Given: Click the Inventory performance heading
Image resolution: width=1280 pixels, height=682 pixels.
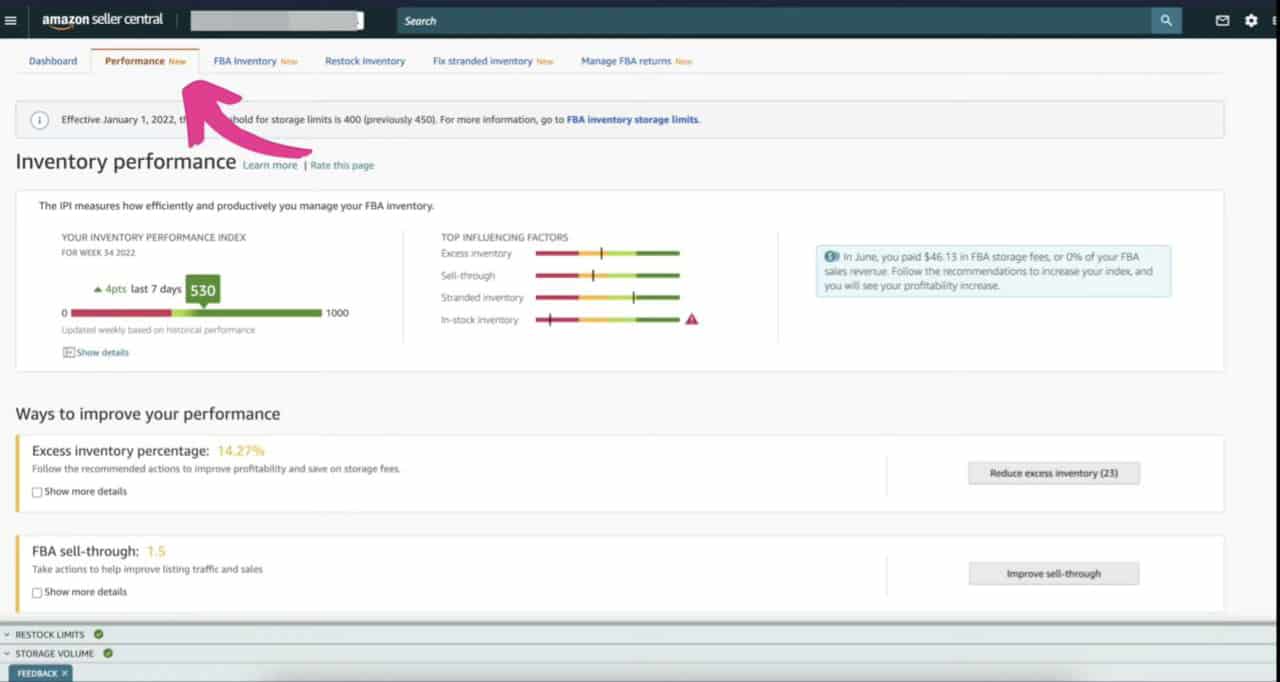Looking at the screenshot, I should tap(126, 162).
